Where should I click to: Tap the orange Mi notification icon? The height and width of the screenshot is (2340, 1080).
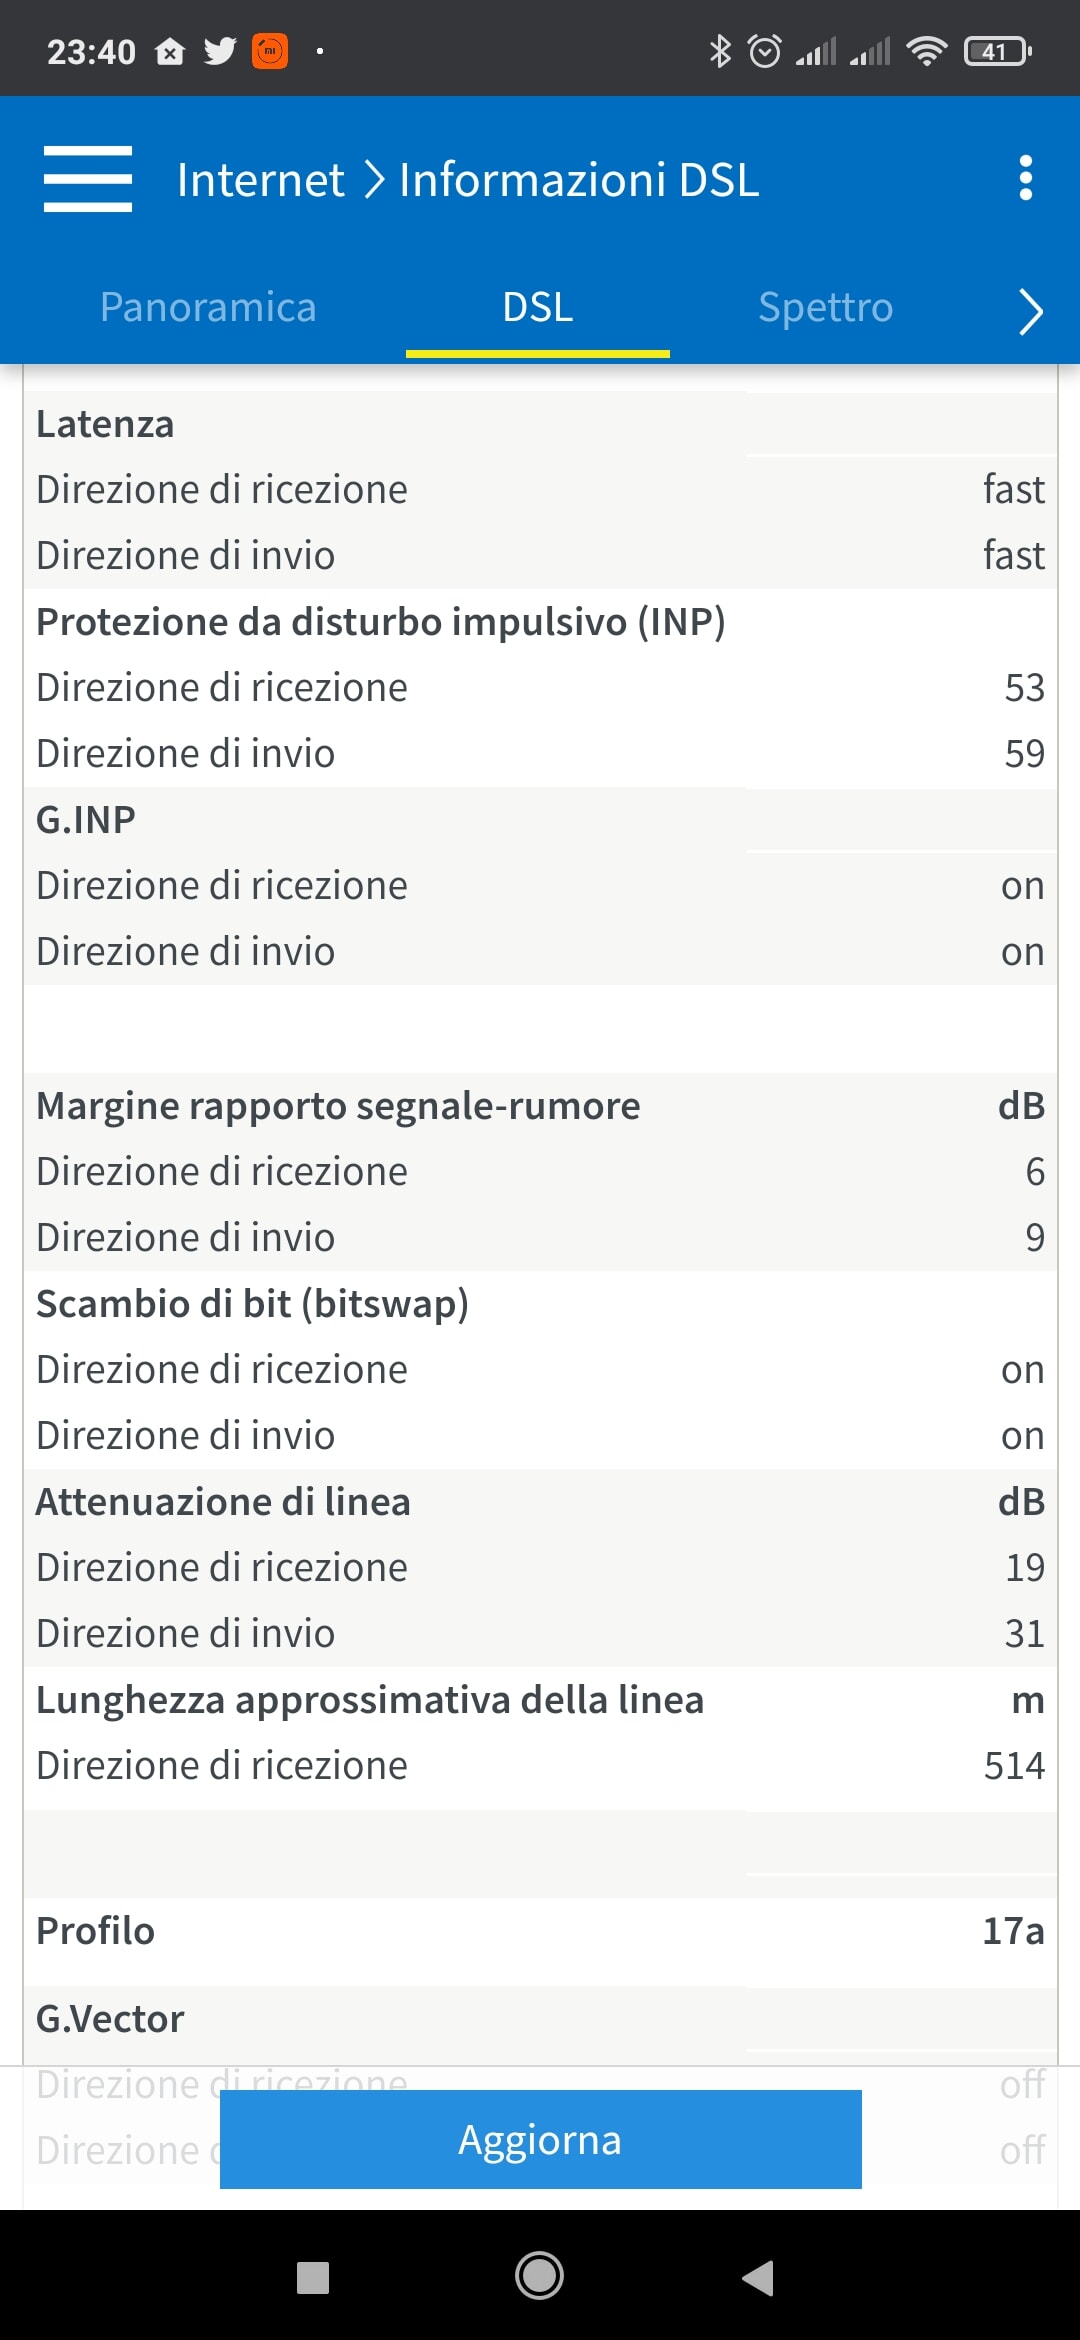pos(270,51)
